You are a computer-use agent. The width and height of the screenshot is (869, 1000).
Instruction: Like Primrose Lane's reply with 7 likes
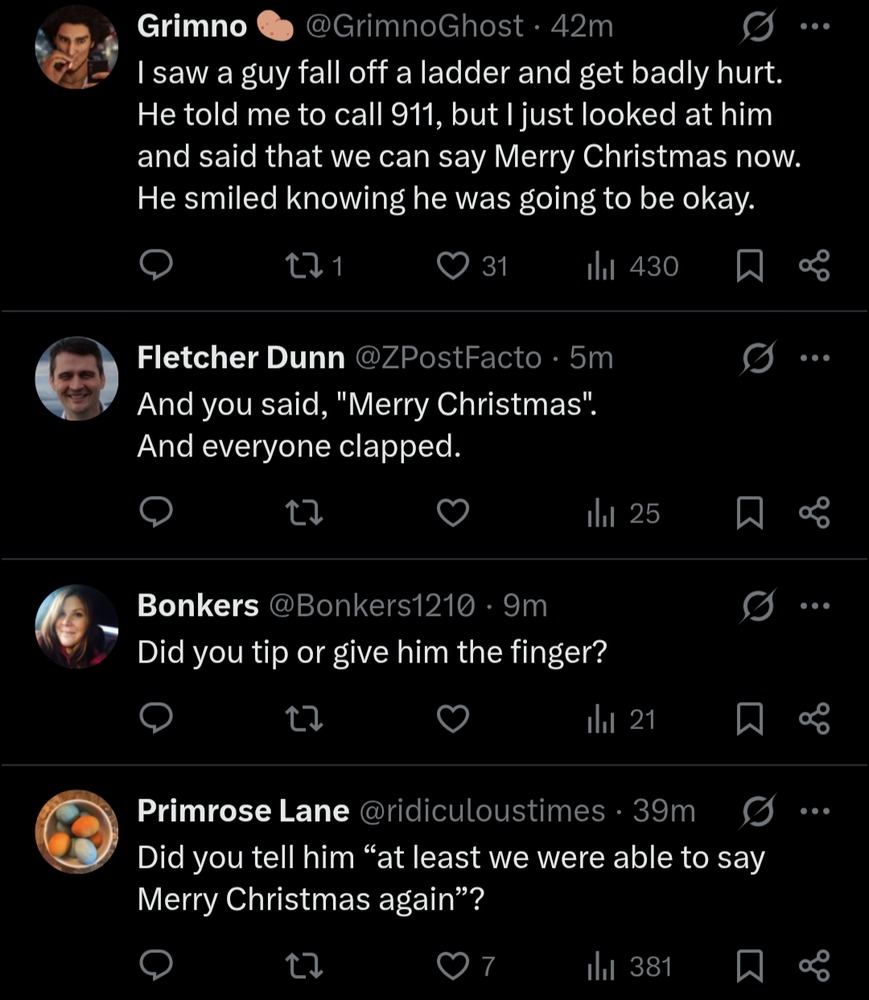pos(455,967)
